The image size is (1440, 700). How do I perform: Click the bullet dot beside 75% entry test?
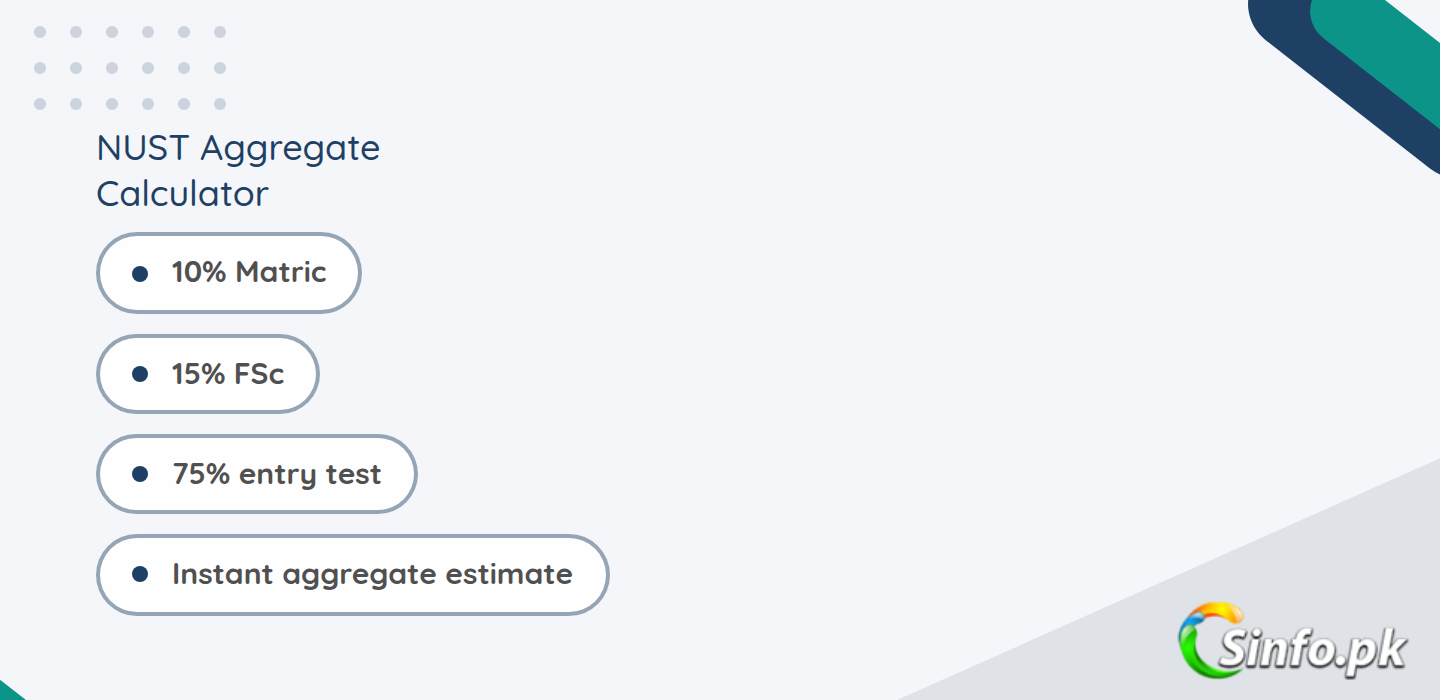pyautogui.click(x=140, y=474)
